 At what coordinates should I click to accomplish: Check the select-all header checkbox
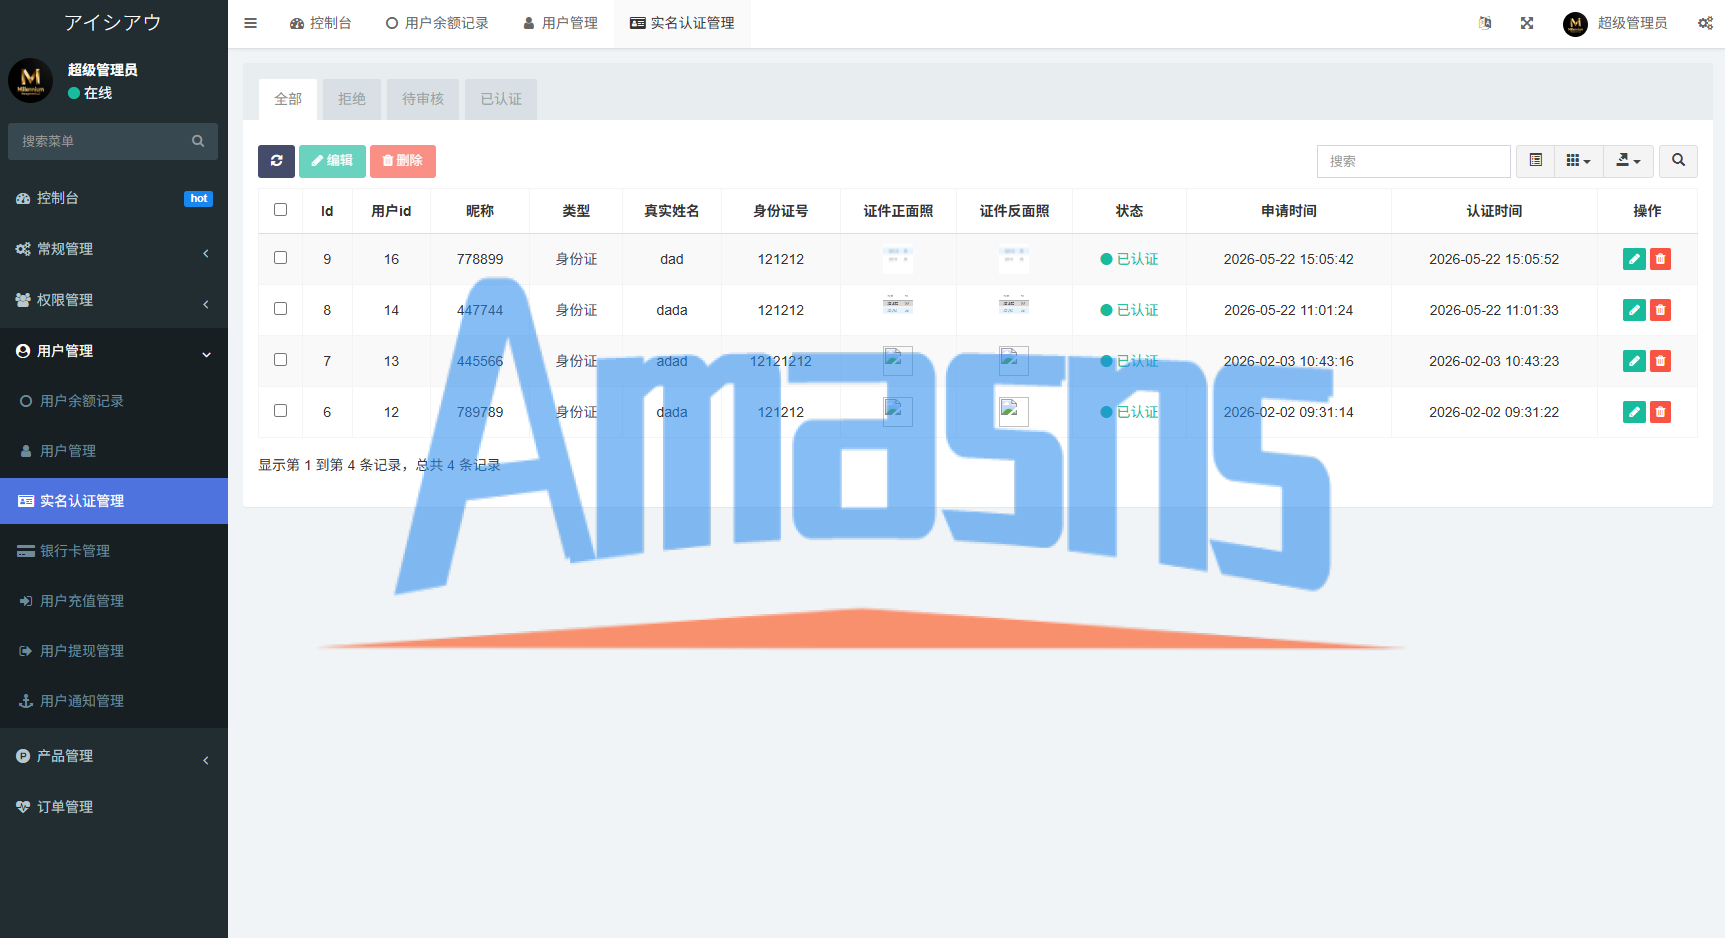tap(280, 210)
